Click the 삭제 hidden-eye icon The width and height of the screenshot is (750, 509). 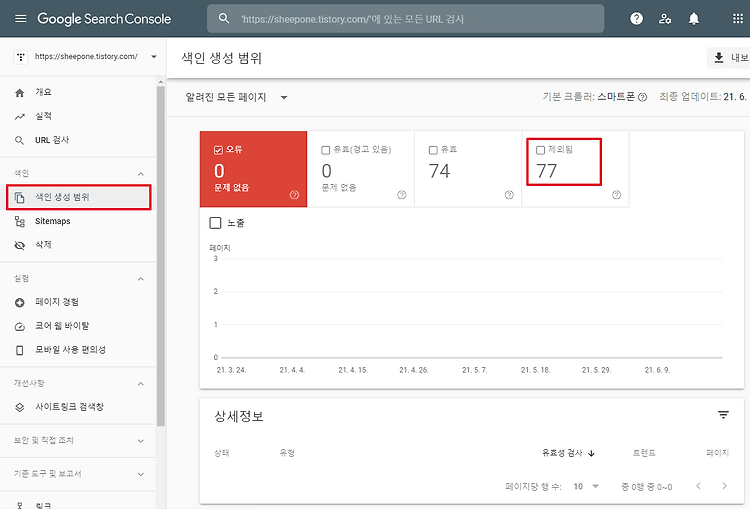coord(20,245)
